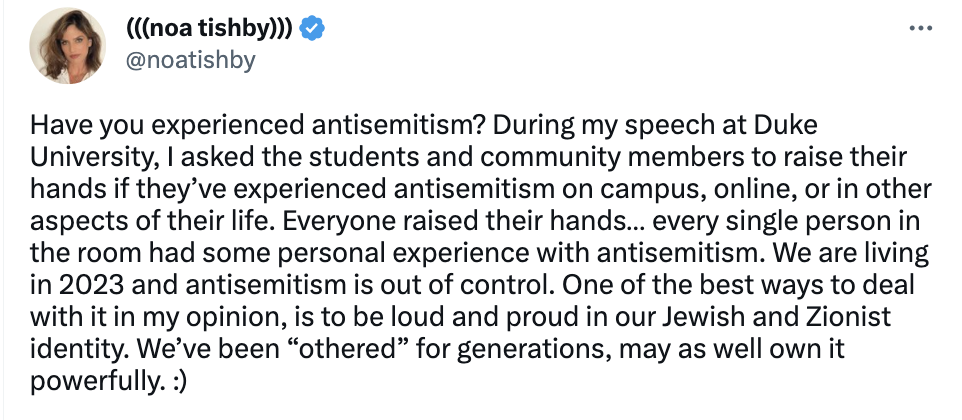Open Noa Tishby's profile photo
Screen dimensions: 962x420
tap(63, 50)
